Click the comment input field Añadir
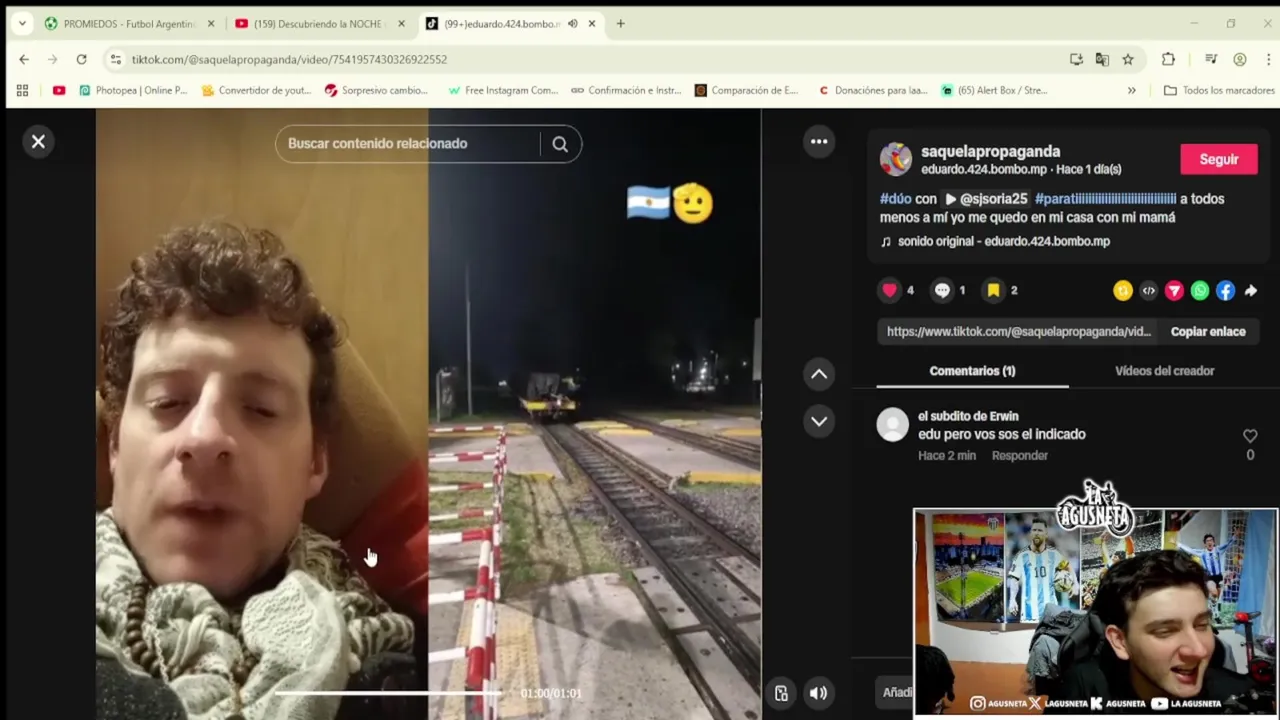The image size is (1280, 720). coord(897,692)
